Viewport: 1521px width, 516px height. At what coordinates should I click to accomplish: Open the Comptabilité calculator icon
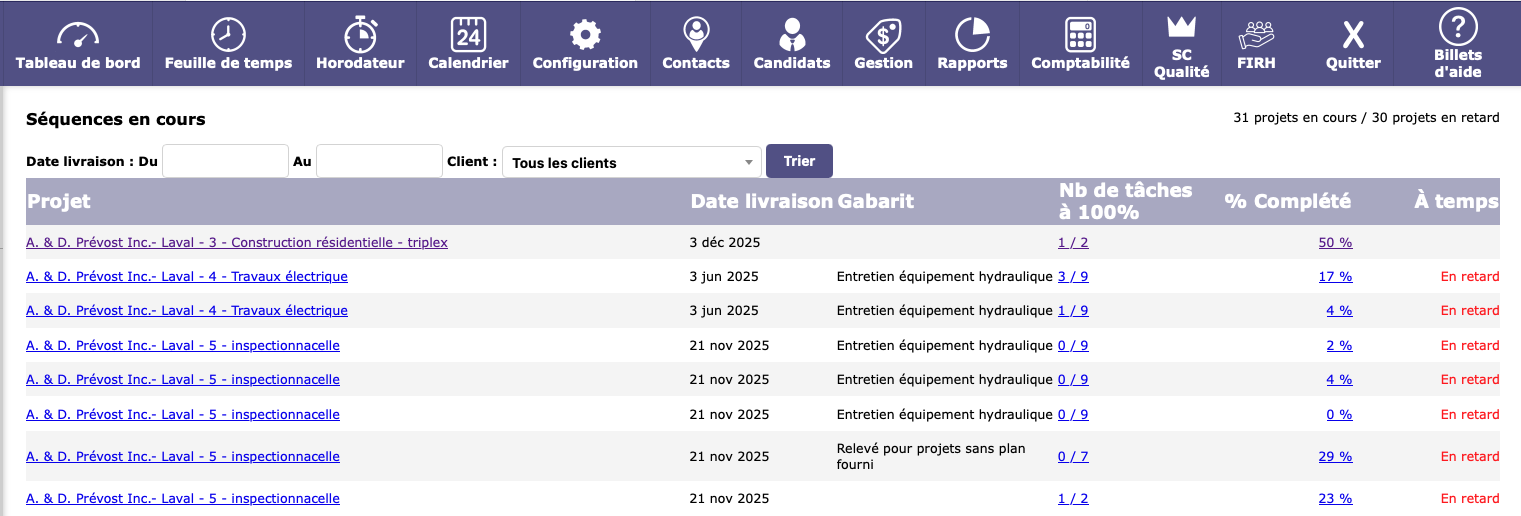[x=1080, y=35]
